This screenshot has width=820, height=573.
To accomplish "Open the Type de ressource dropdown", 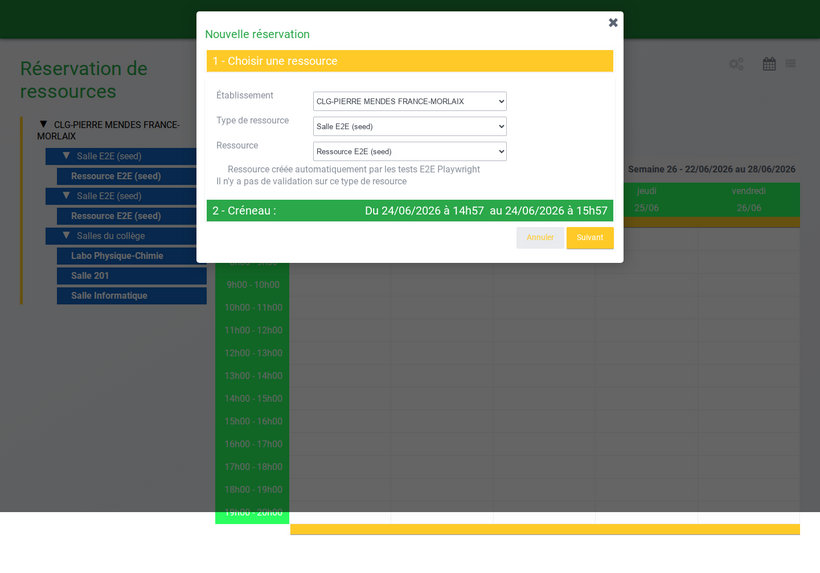I will [409, 127].
